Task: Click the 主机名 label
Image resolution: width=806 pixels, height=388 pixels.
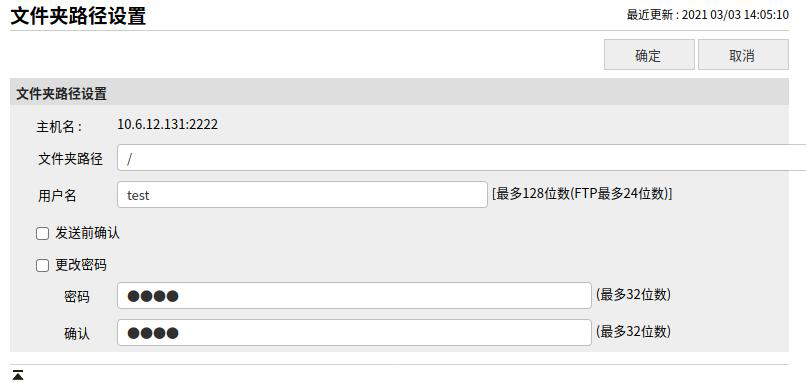Action: coord(59,126)
